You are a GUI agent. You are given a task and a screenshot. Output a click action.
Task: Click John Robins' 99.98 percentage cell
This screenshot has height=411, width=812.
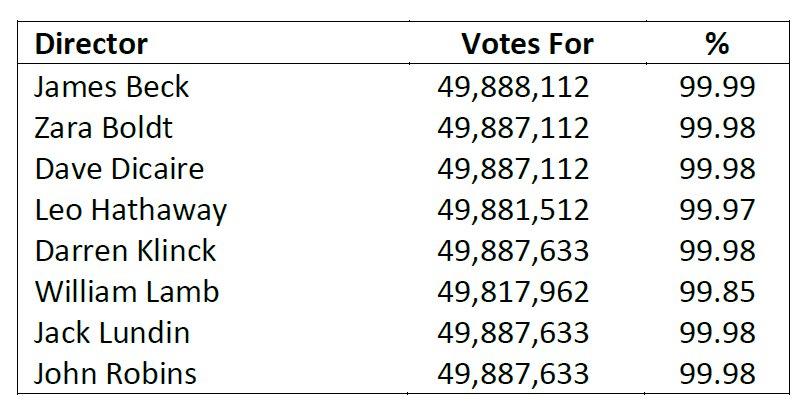717,374
